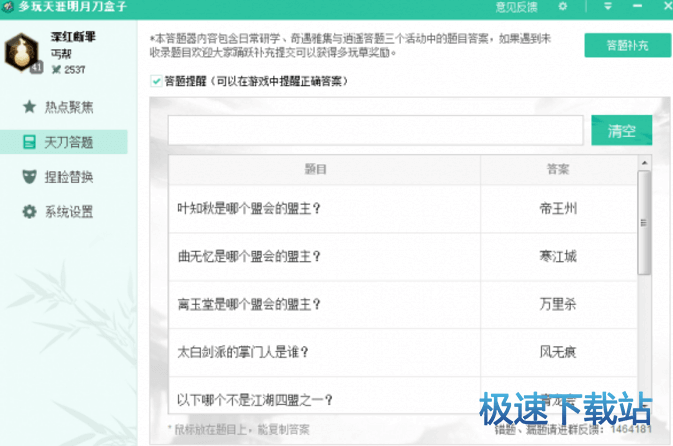Select question 叶知秋是哪个盟会的盟主？
Screen dimensions: 673x446
249,209
